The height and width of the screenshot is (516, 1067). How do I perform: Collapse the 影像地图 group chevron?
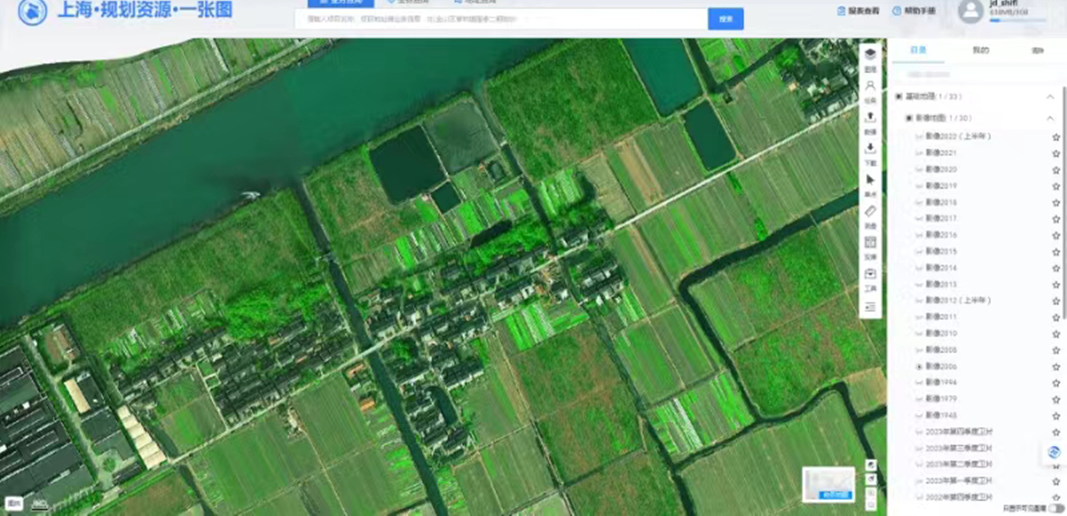pos(1050,118)
